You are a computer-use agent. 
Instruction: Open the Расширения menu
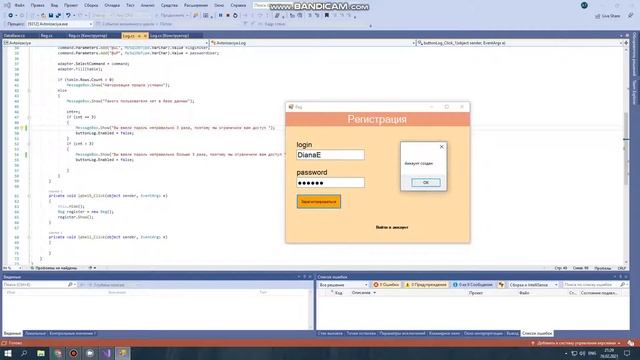[x=196, y=5]
